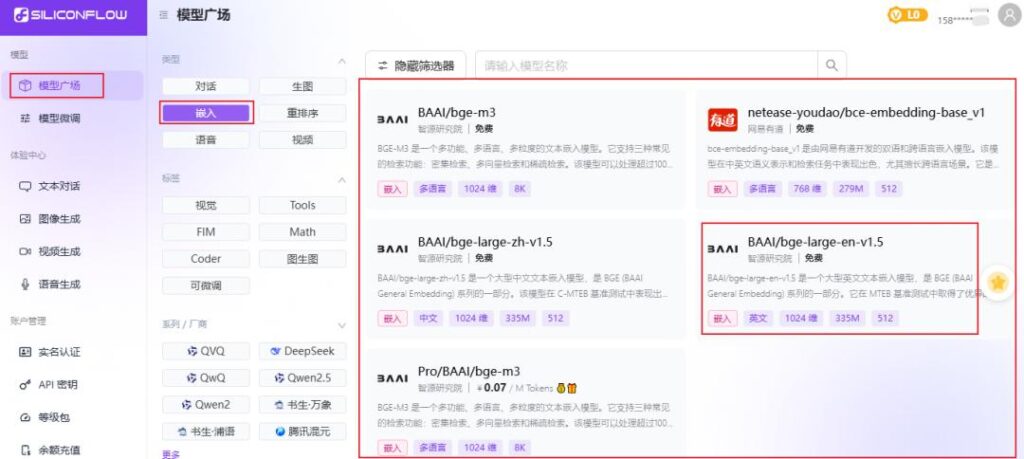Toggle the 对话 type filter
The width and height of the screenshot is (1024, 459).
(x=206, y=87)
